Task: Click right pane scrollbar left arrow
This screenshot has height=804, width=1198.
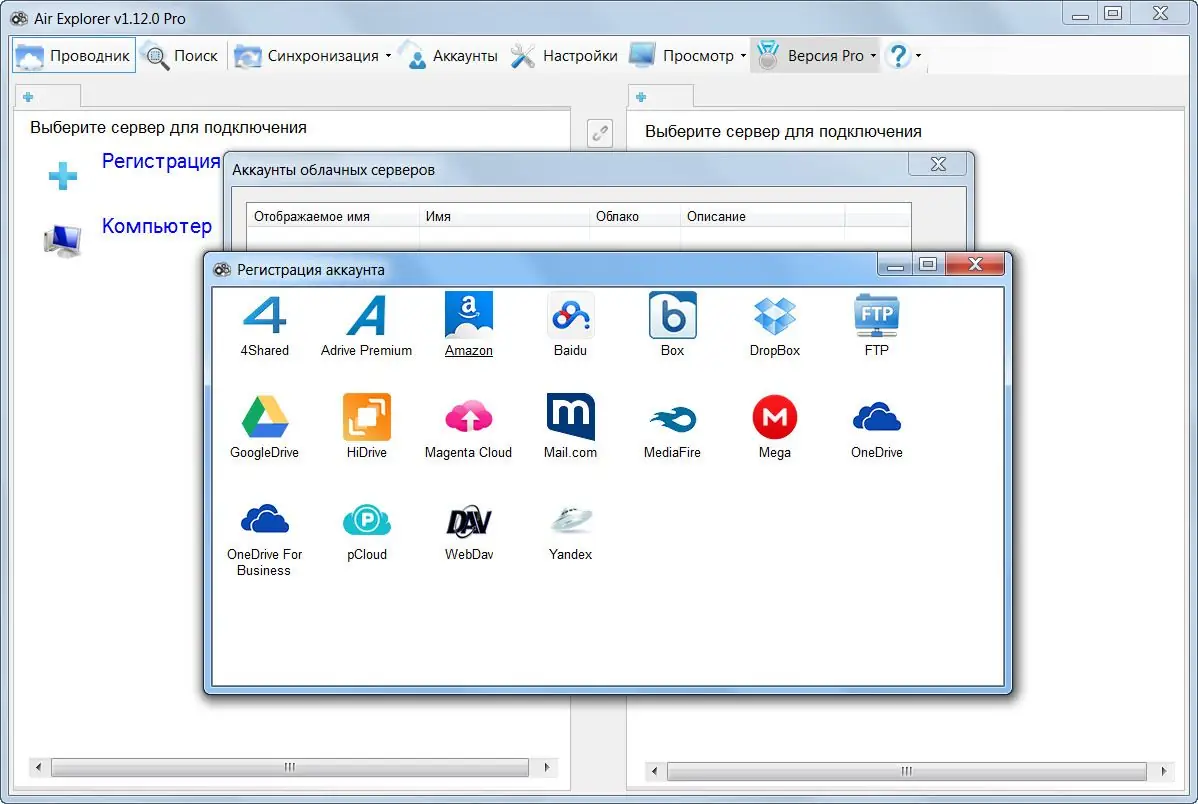Action: coord(654,770)
